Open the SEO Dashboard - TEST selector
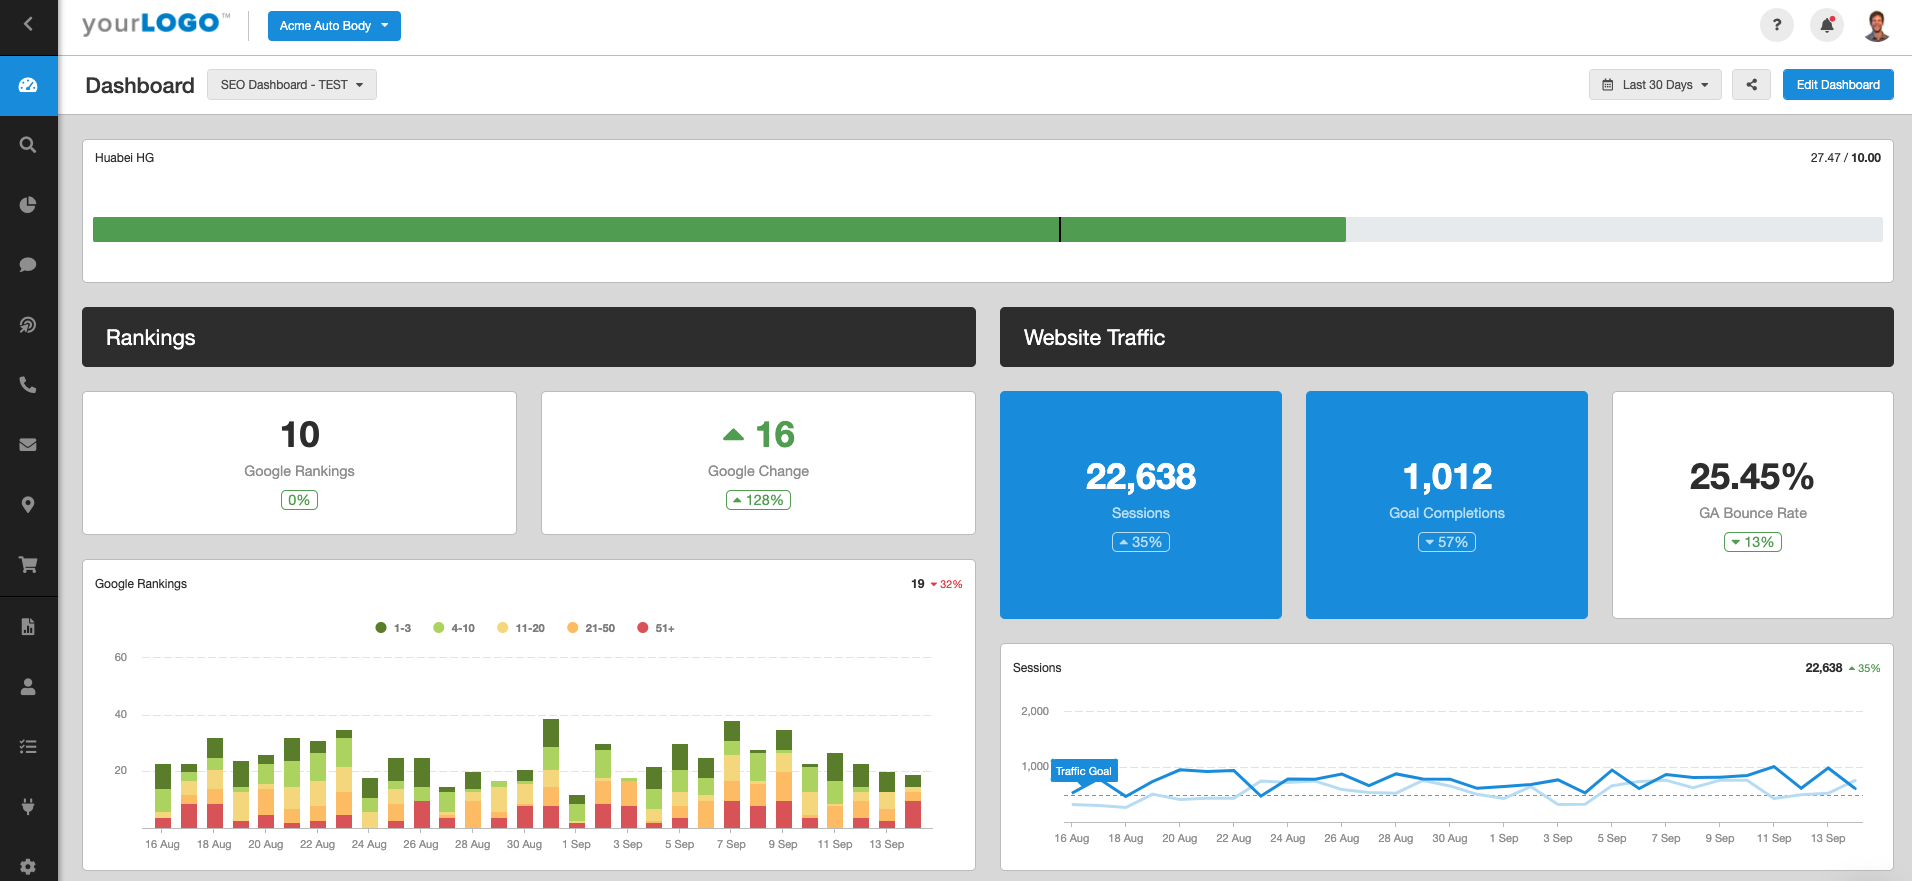The height and width of the screenshot is (881, 1912). [x=292, y=85]
